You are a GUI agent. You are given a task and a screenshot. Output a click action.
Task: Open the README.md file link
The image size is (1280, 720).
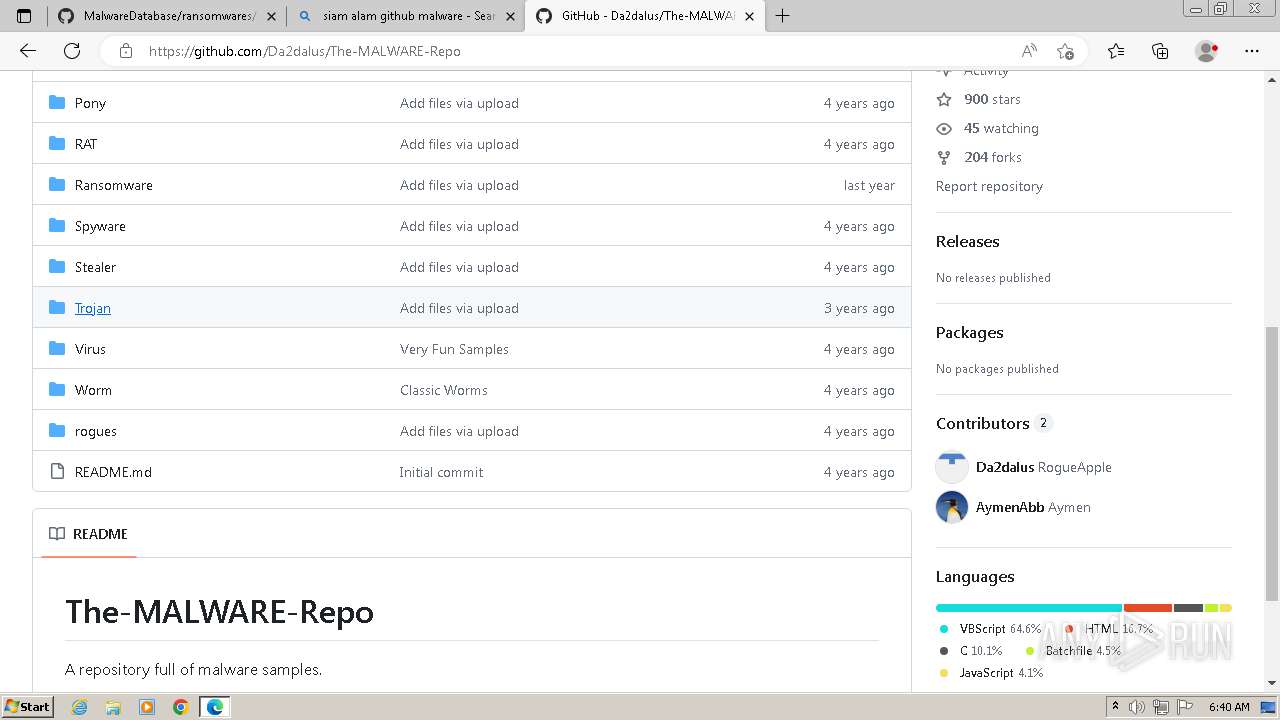[113, 472]
